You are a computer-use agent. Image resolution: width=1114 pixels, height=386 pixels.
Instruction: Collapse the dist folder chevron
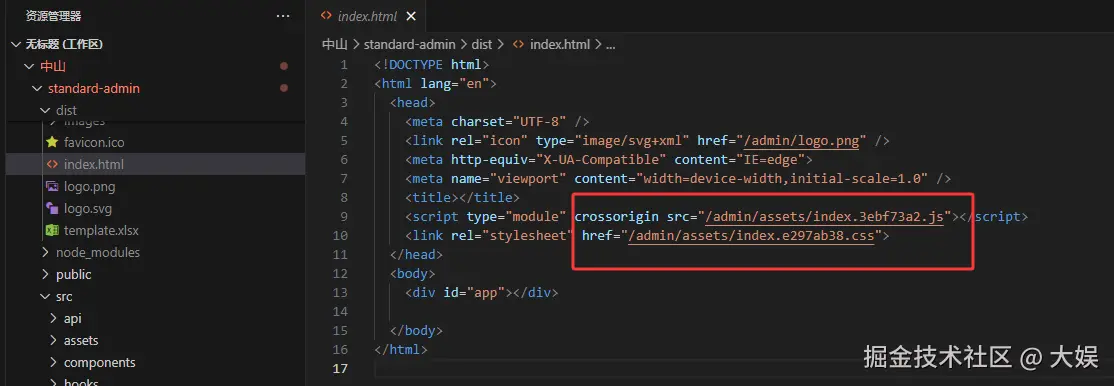coord(45,110)
